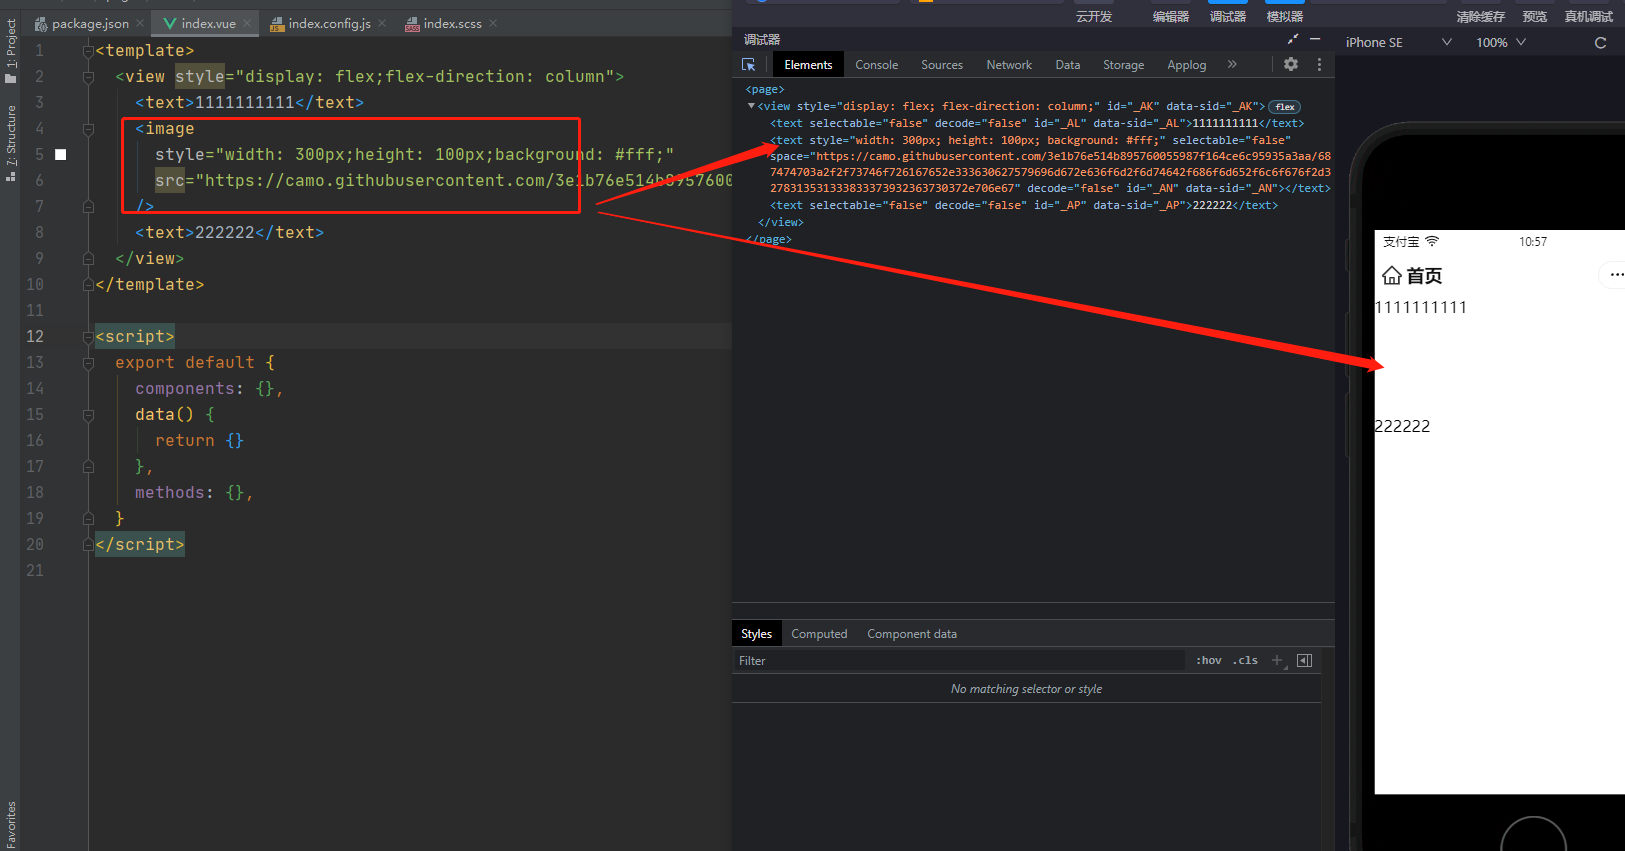Image resolution: width=1625 pixels, height=851 pixels.
Task: Click the home icon in the simulator
Action: [1391, 275]
